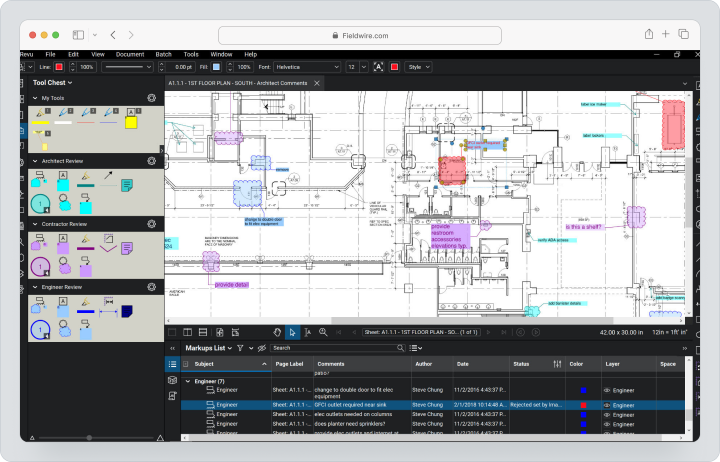
Task: Pick the arrow tool in Architect Review
Action: coord(108,175)
